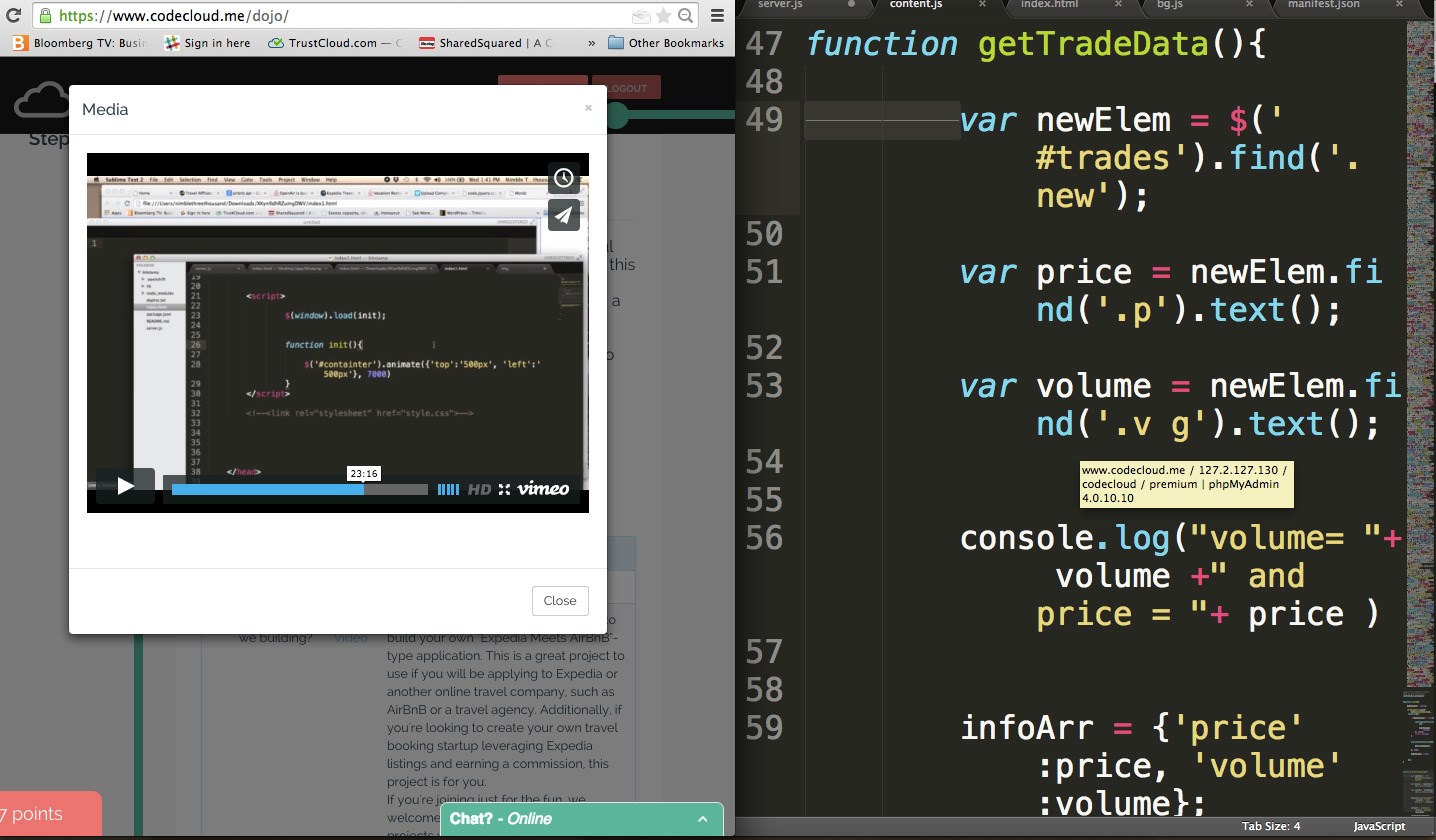Click 'infoArr' on line 59
Screen dimensions: 1436x840
[1027, 727]
